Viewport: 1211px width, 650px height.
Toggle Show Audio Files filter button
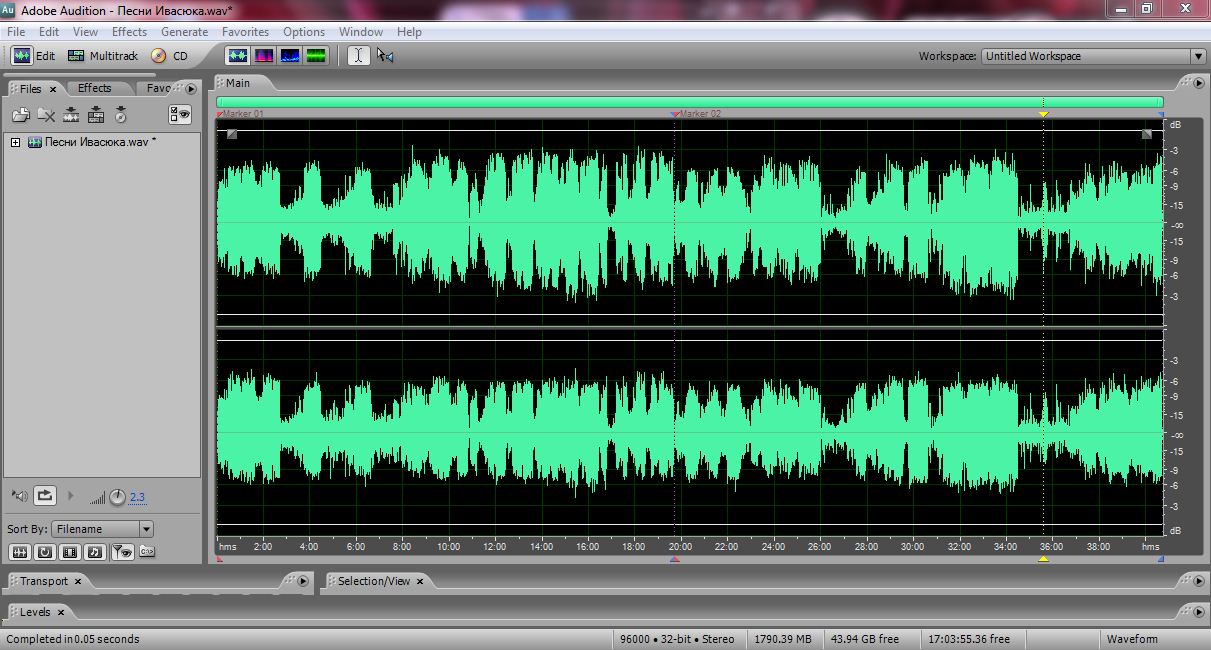coord(20,551)
